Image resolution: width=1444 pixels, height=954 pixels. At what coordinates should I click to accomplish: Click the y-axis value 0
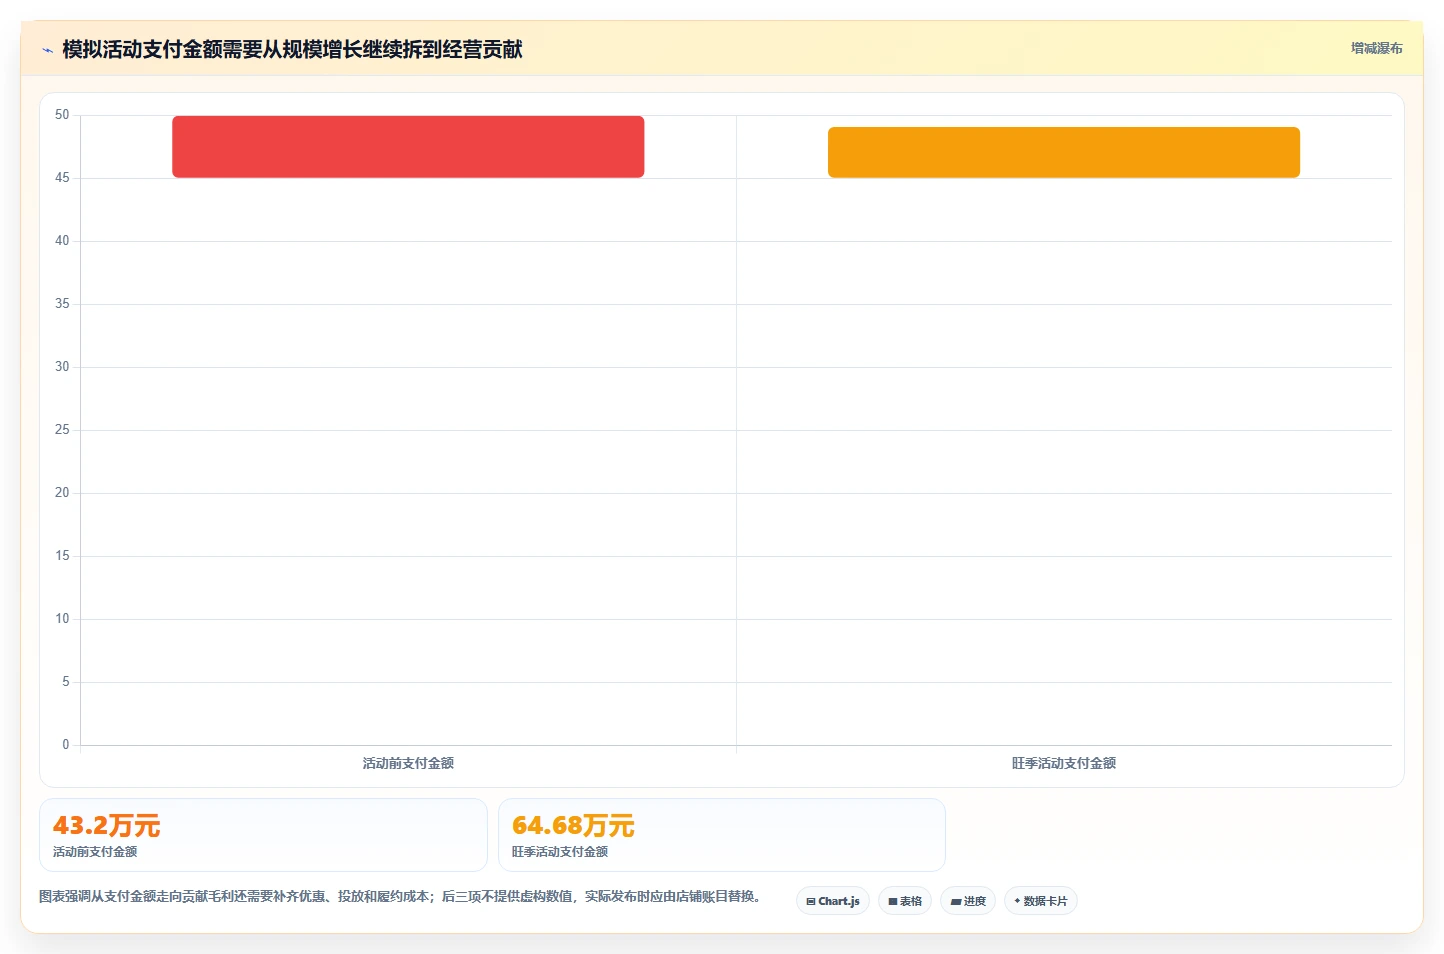[66, 745]
